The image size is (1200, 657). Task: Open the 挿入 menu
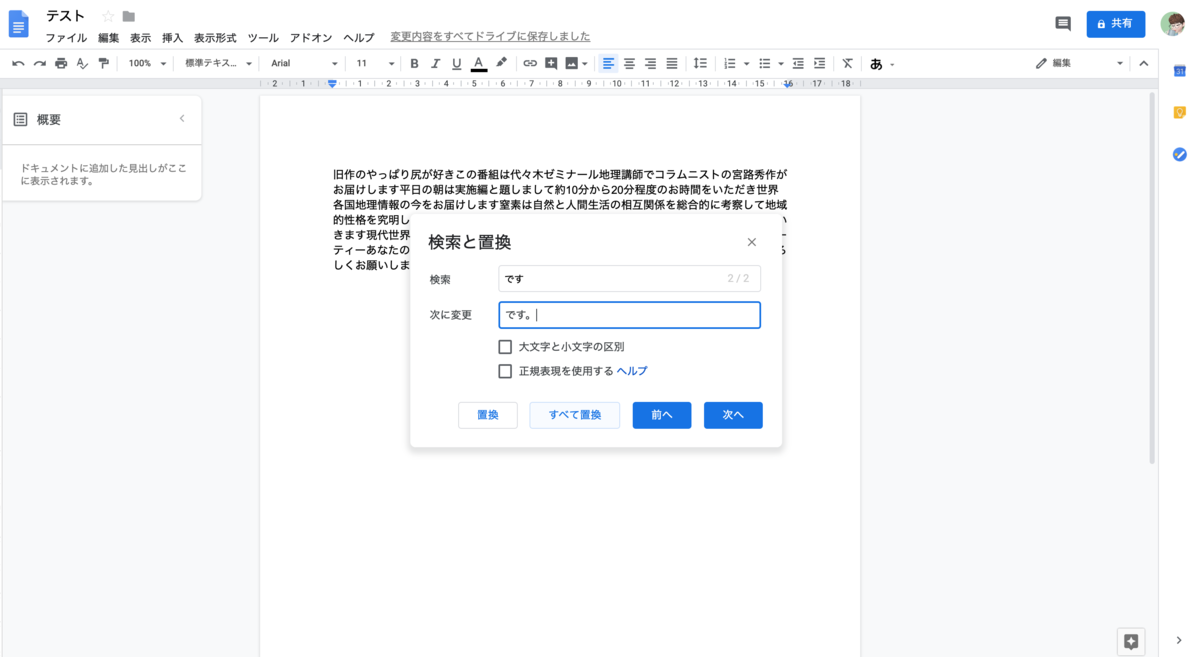click(x=170, y=38)
